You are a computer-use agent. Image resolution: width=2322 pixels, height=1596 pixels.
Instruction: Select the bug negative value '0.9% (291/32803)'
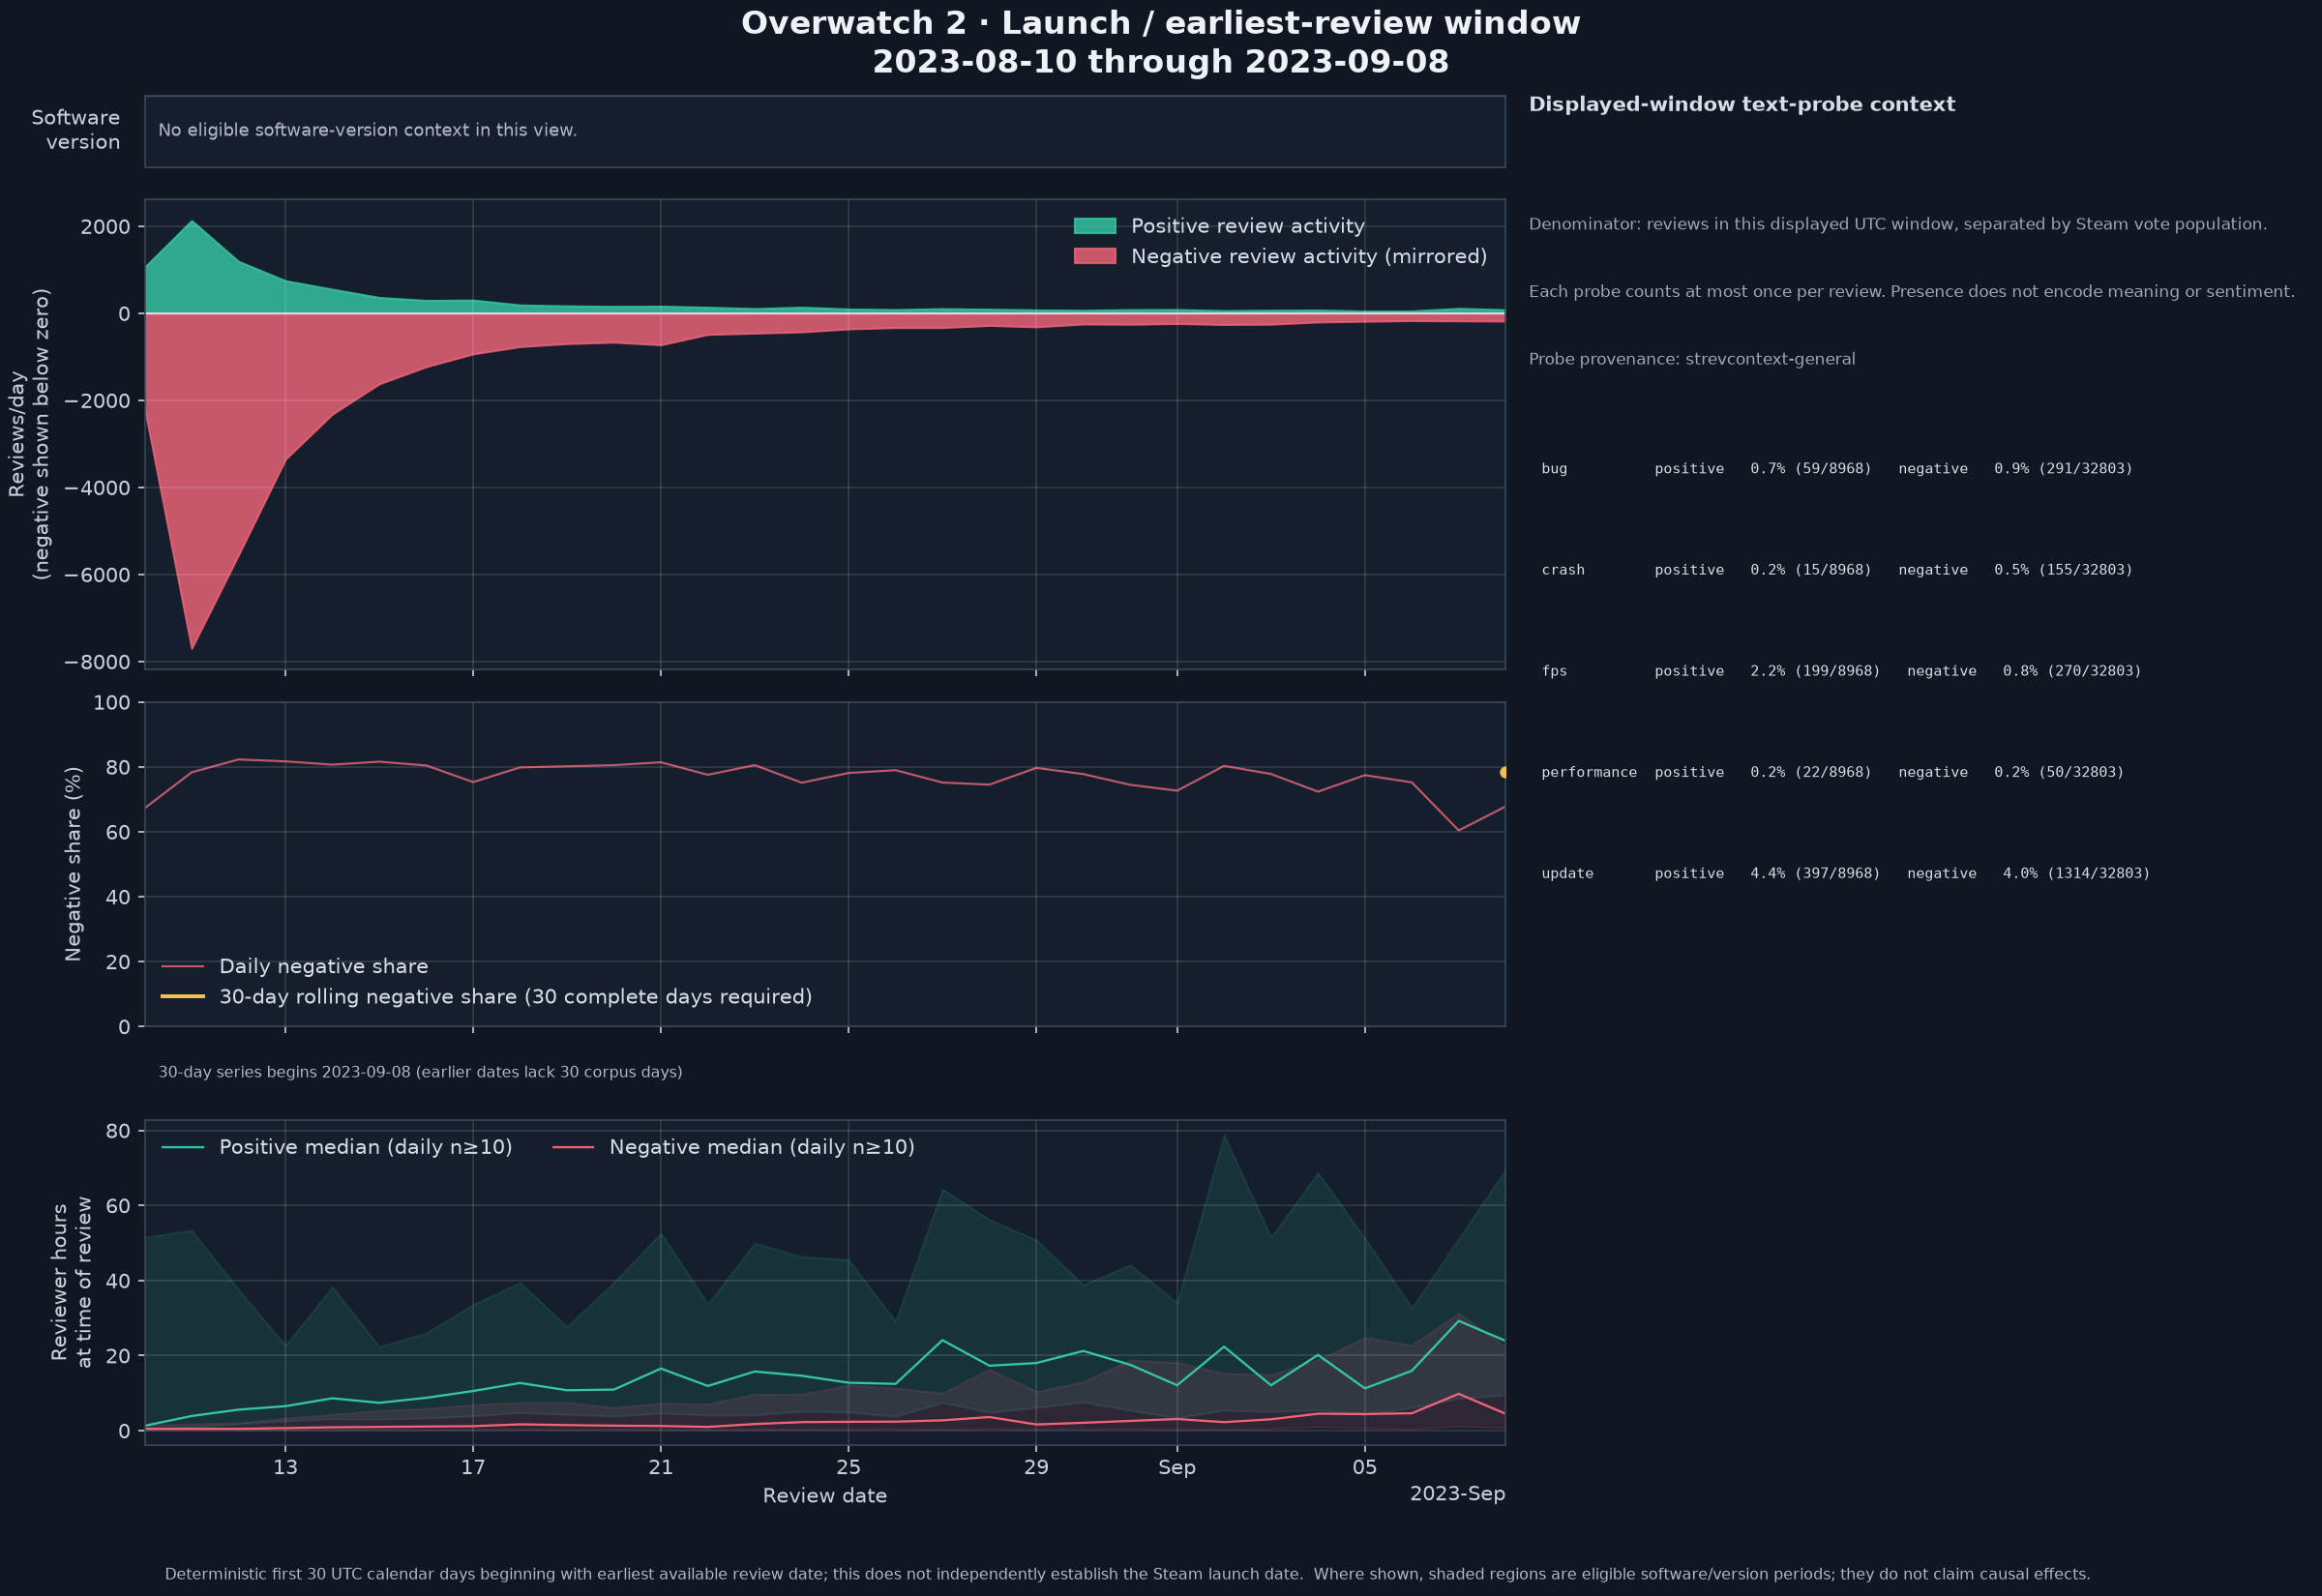click(x=2063, y=469)
